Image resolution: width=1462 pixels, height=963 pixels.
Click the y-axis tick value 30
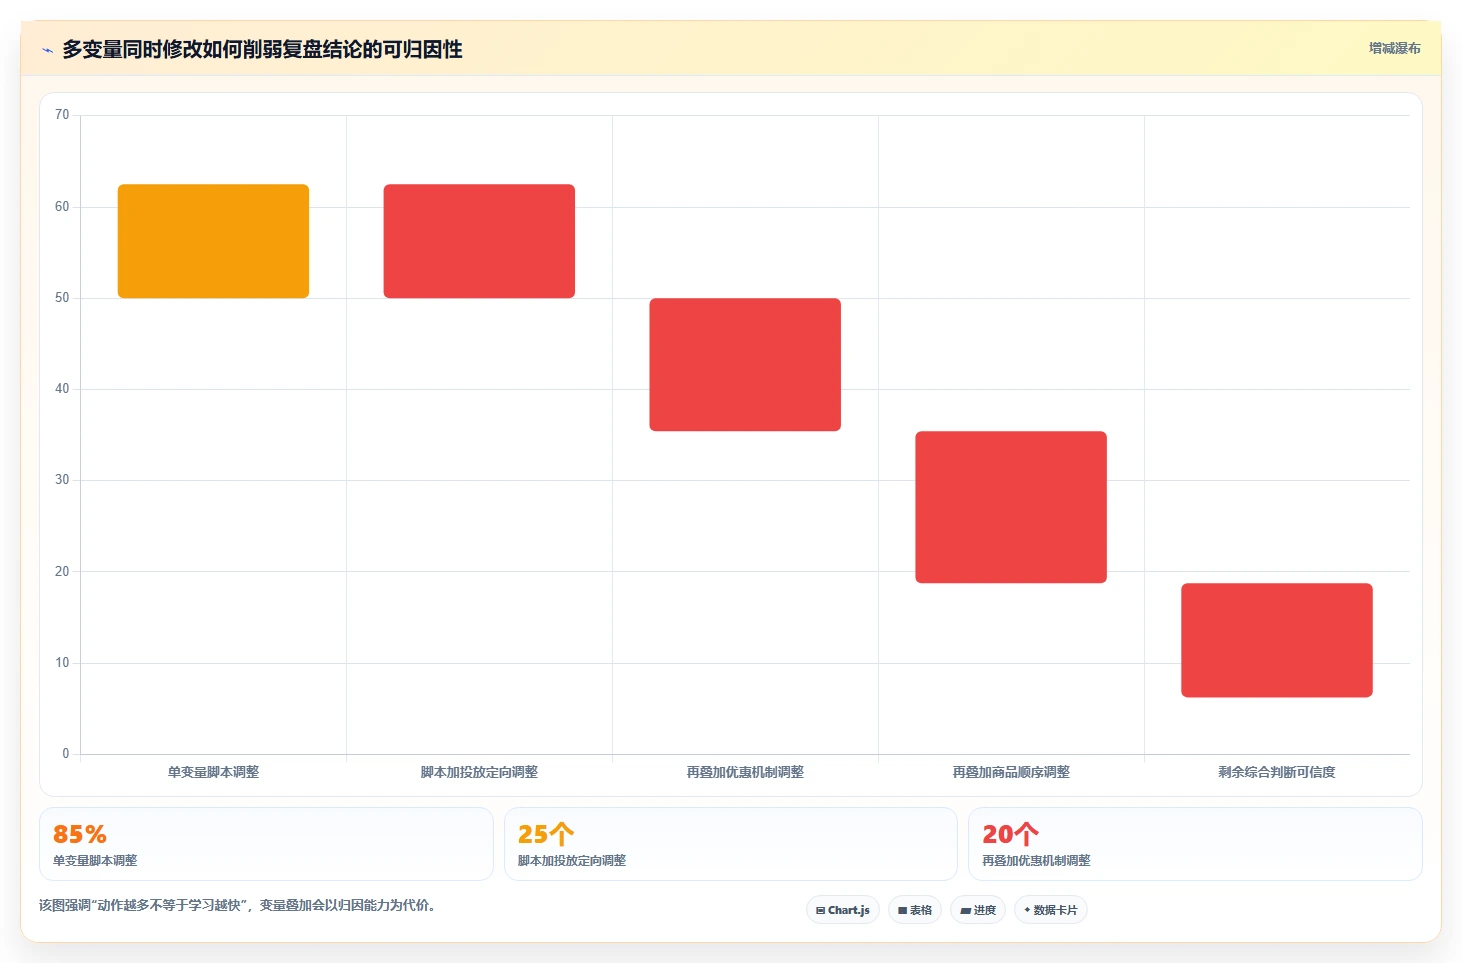(62, 480)
